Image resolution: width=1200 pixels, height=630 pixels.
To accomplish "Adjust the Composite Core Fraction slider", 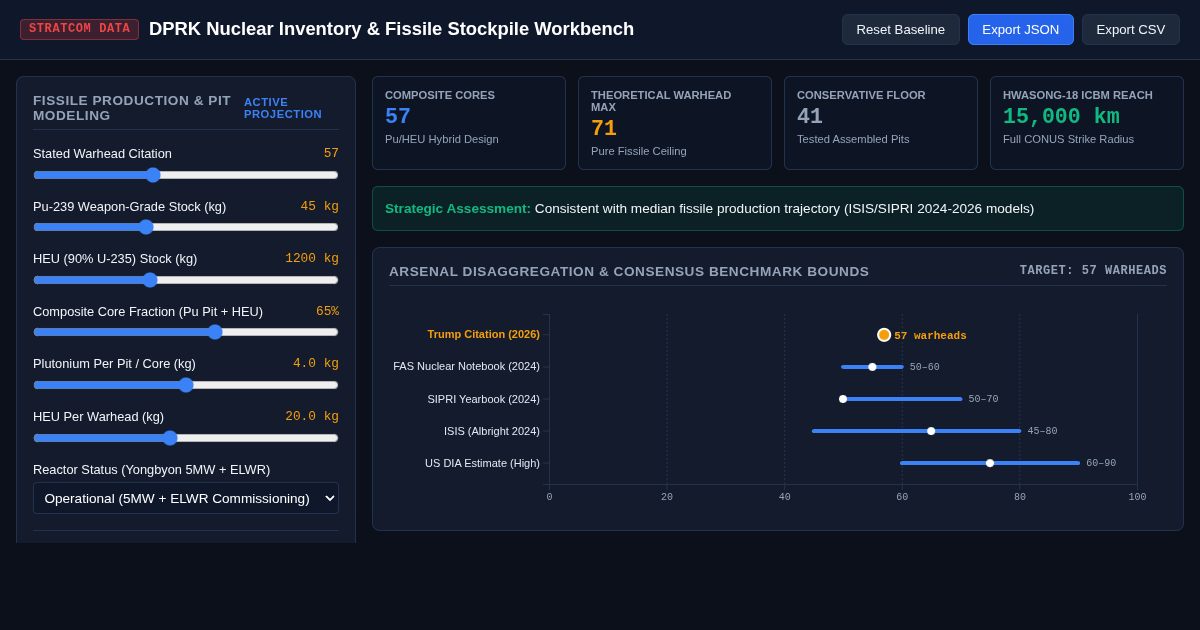I will [186, 332].
